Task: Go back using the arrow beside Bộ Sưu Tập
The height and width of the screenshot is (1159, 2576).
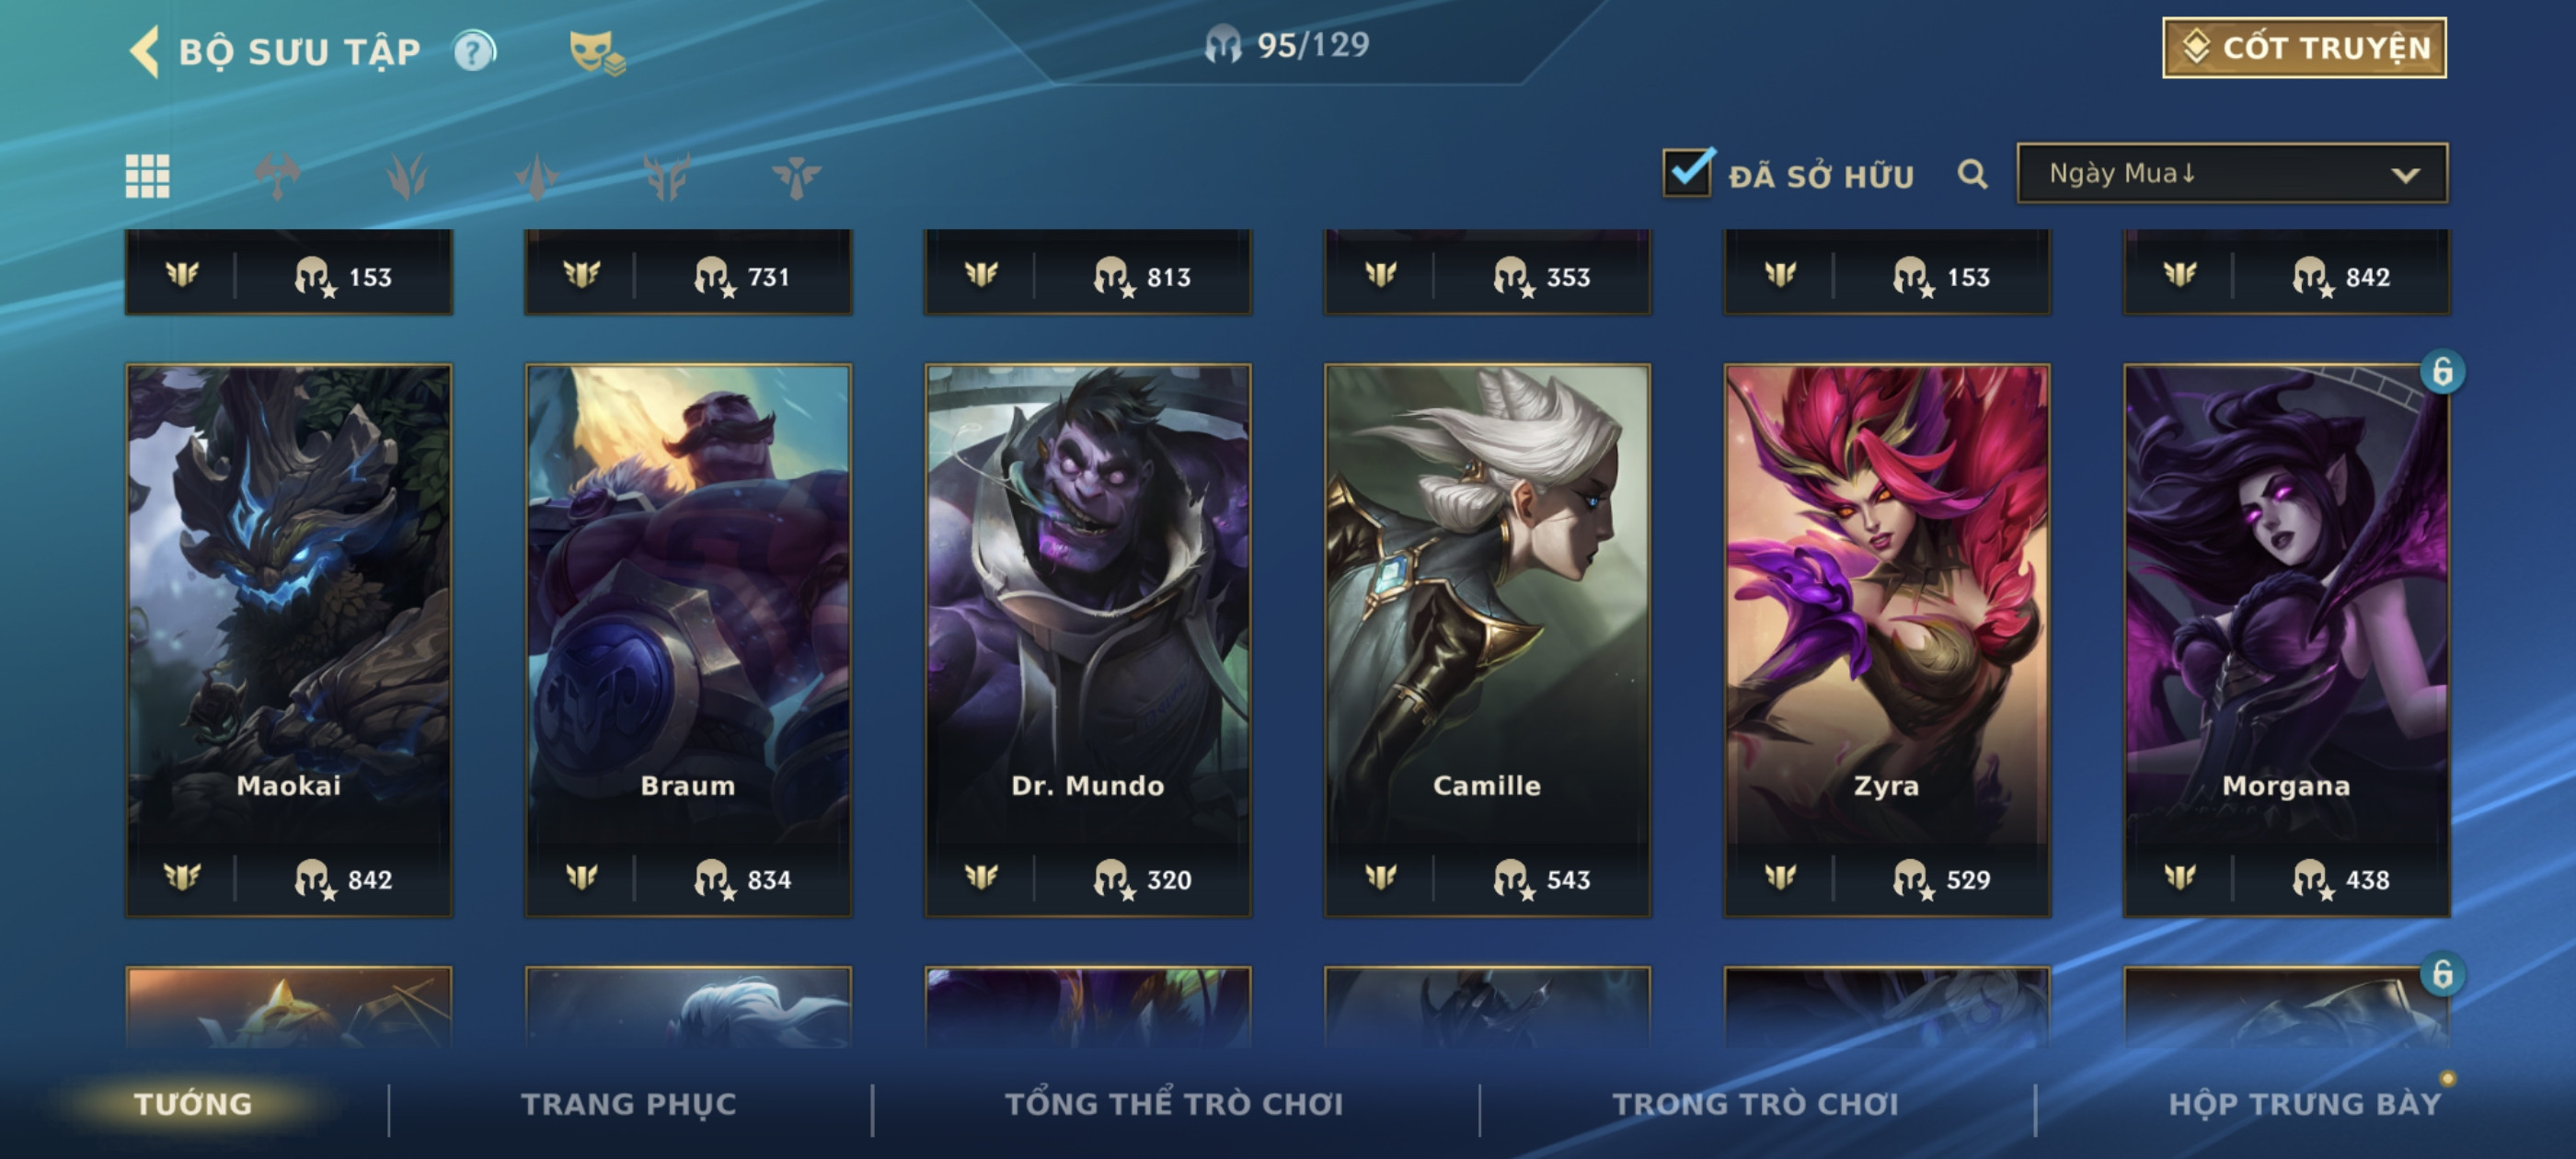Action: click(145, 51)
